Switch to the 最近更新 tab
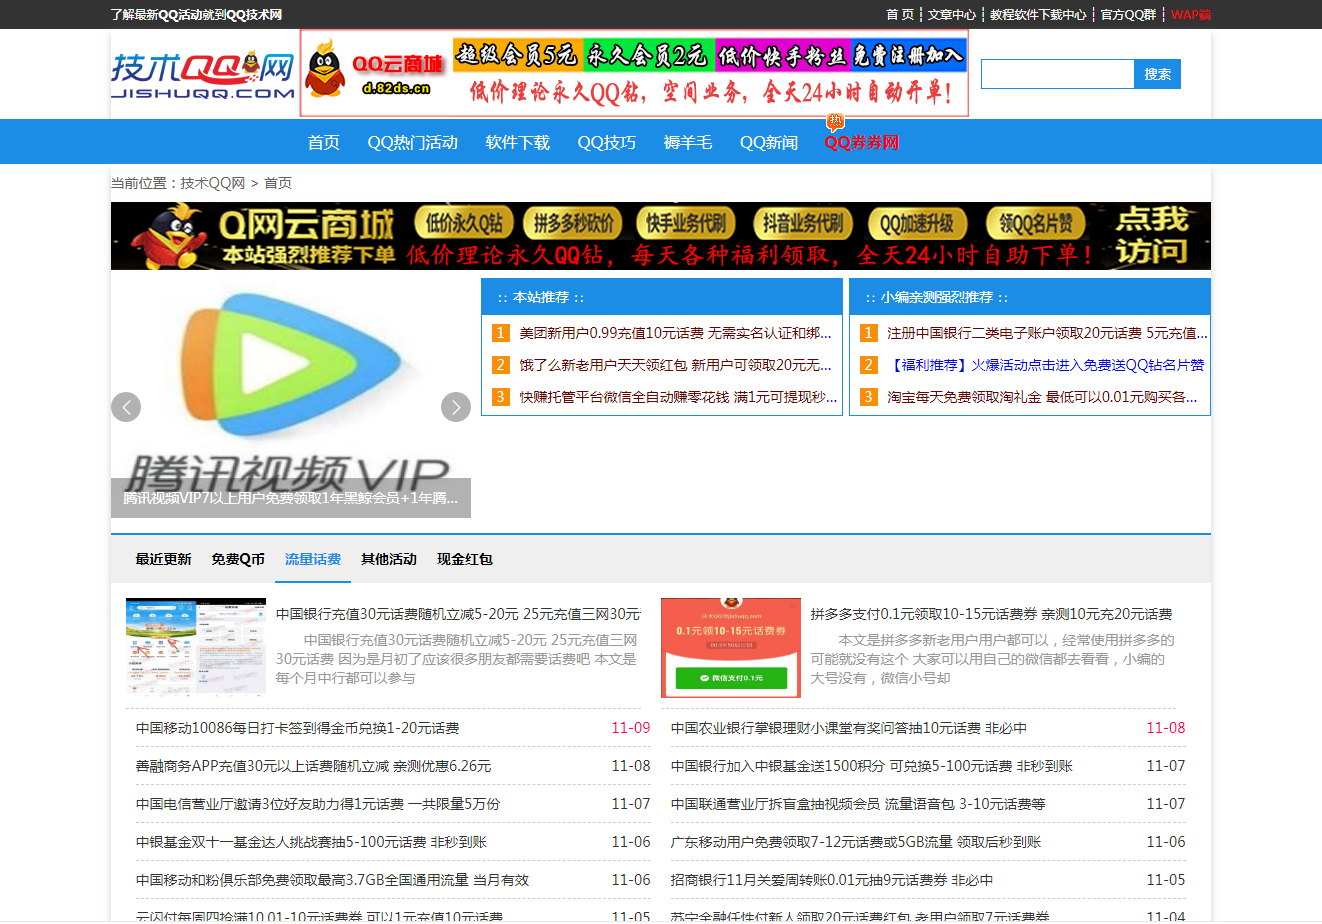The height and width of the screenshot is (924, 1322). tap(163, 559)
